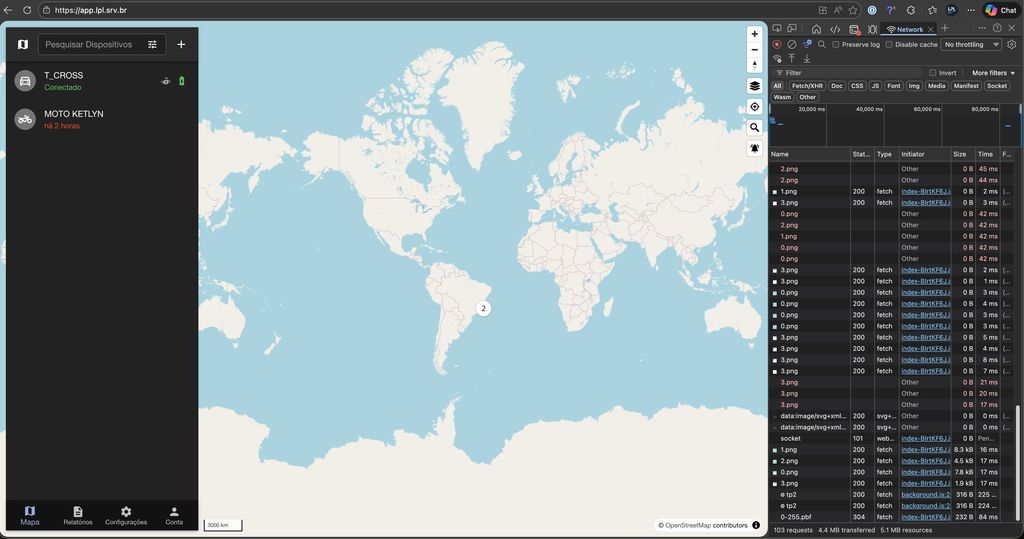The width and height of the screenshot is (1024, 539).
Task: Select the 0-255.pbf request row
Action: coord(891,517)
